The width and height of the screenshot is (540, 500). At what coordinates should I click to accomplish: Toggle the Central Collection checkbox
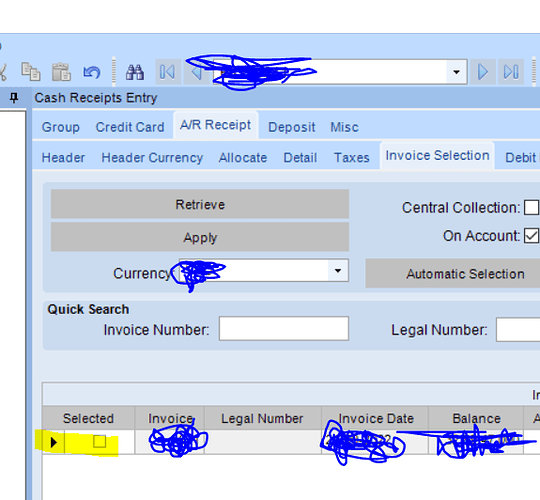(531, 207)
